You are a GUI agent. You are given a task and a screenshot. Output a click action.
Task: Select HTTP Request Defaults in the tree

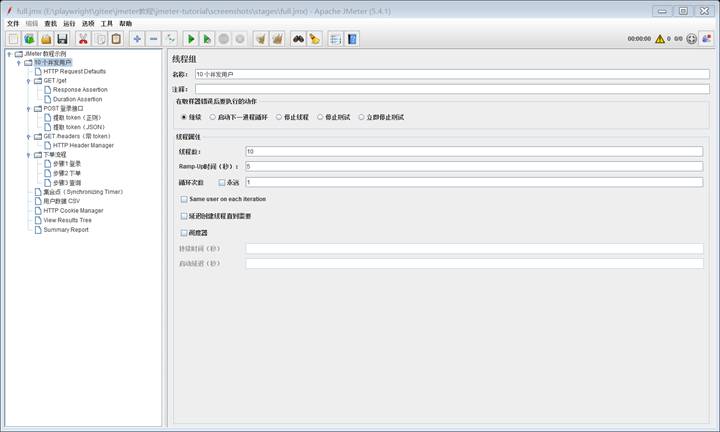pyautogui.click(x=74, y=72)
